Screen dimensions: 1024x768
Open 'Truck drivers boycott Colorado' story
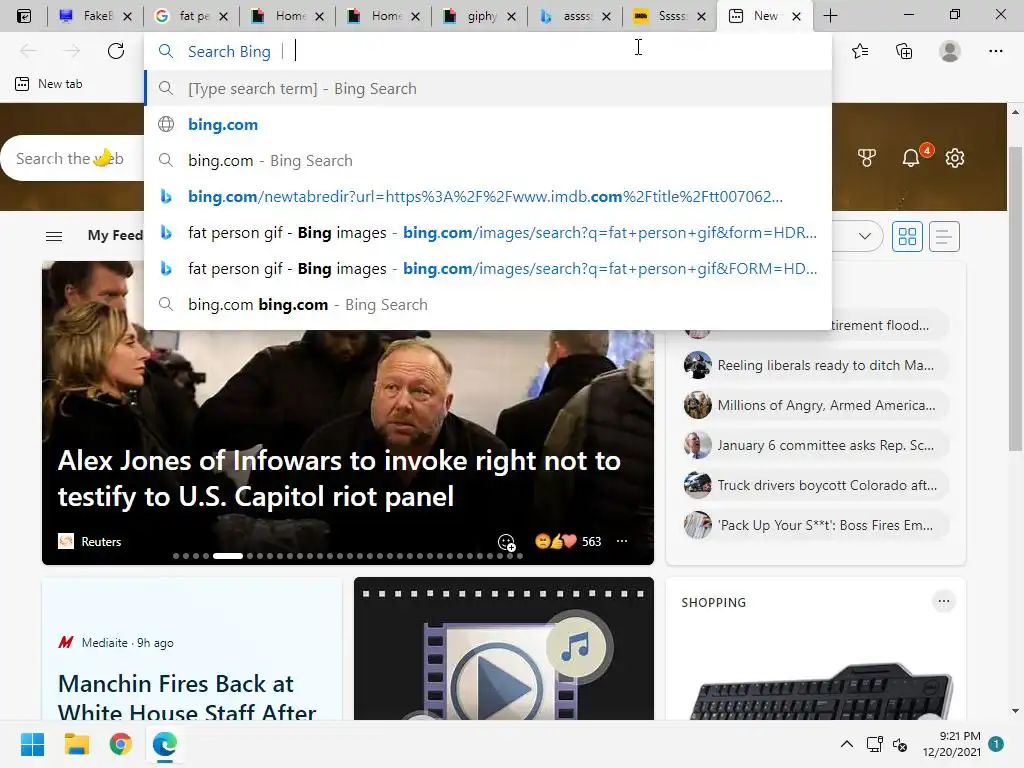pos(815,485)
